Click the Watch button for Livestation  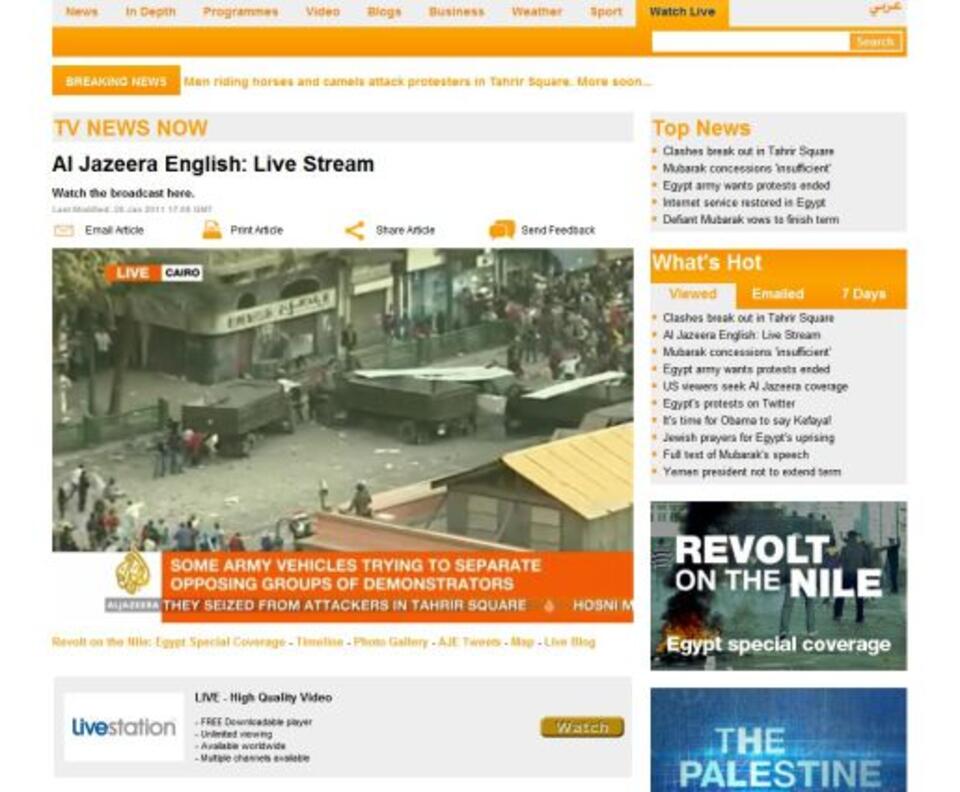(x=583, y=727)
